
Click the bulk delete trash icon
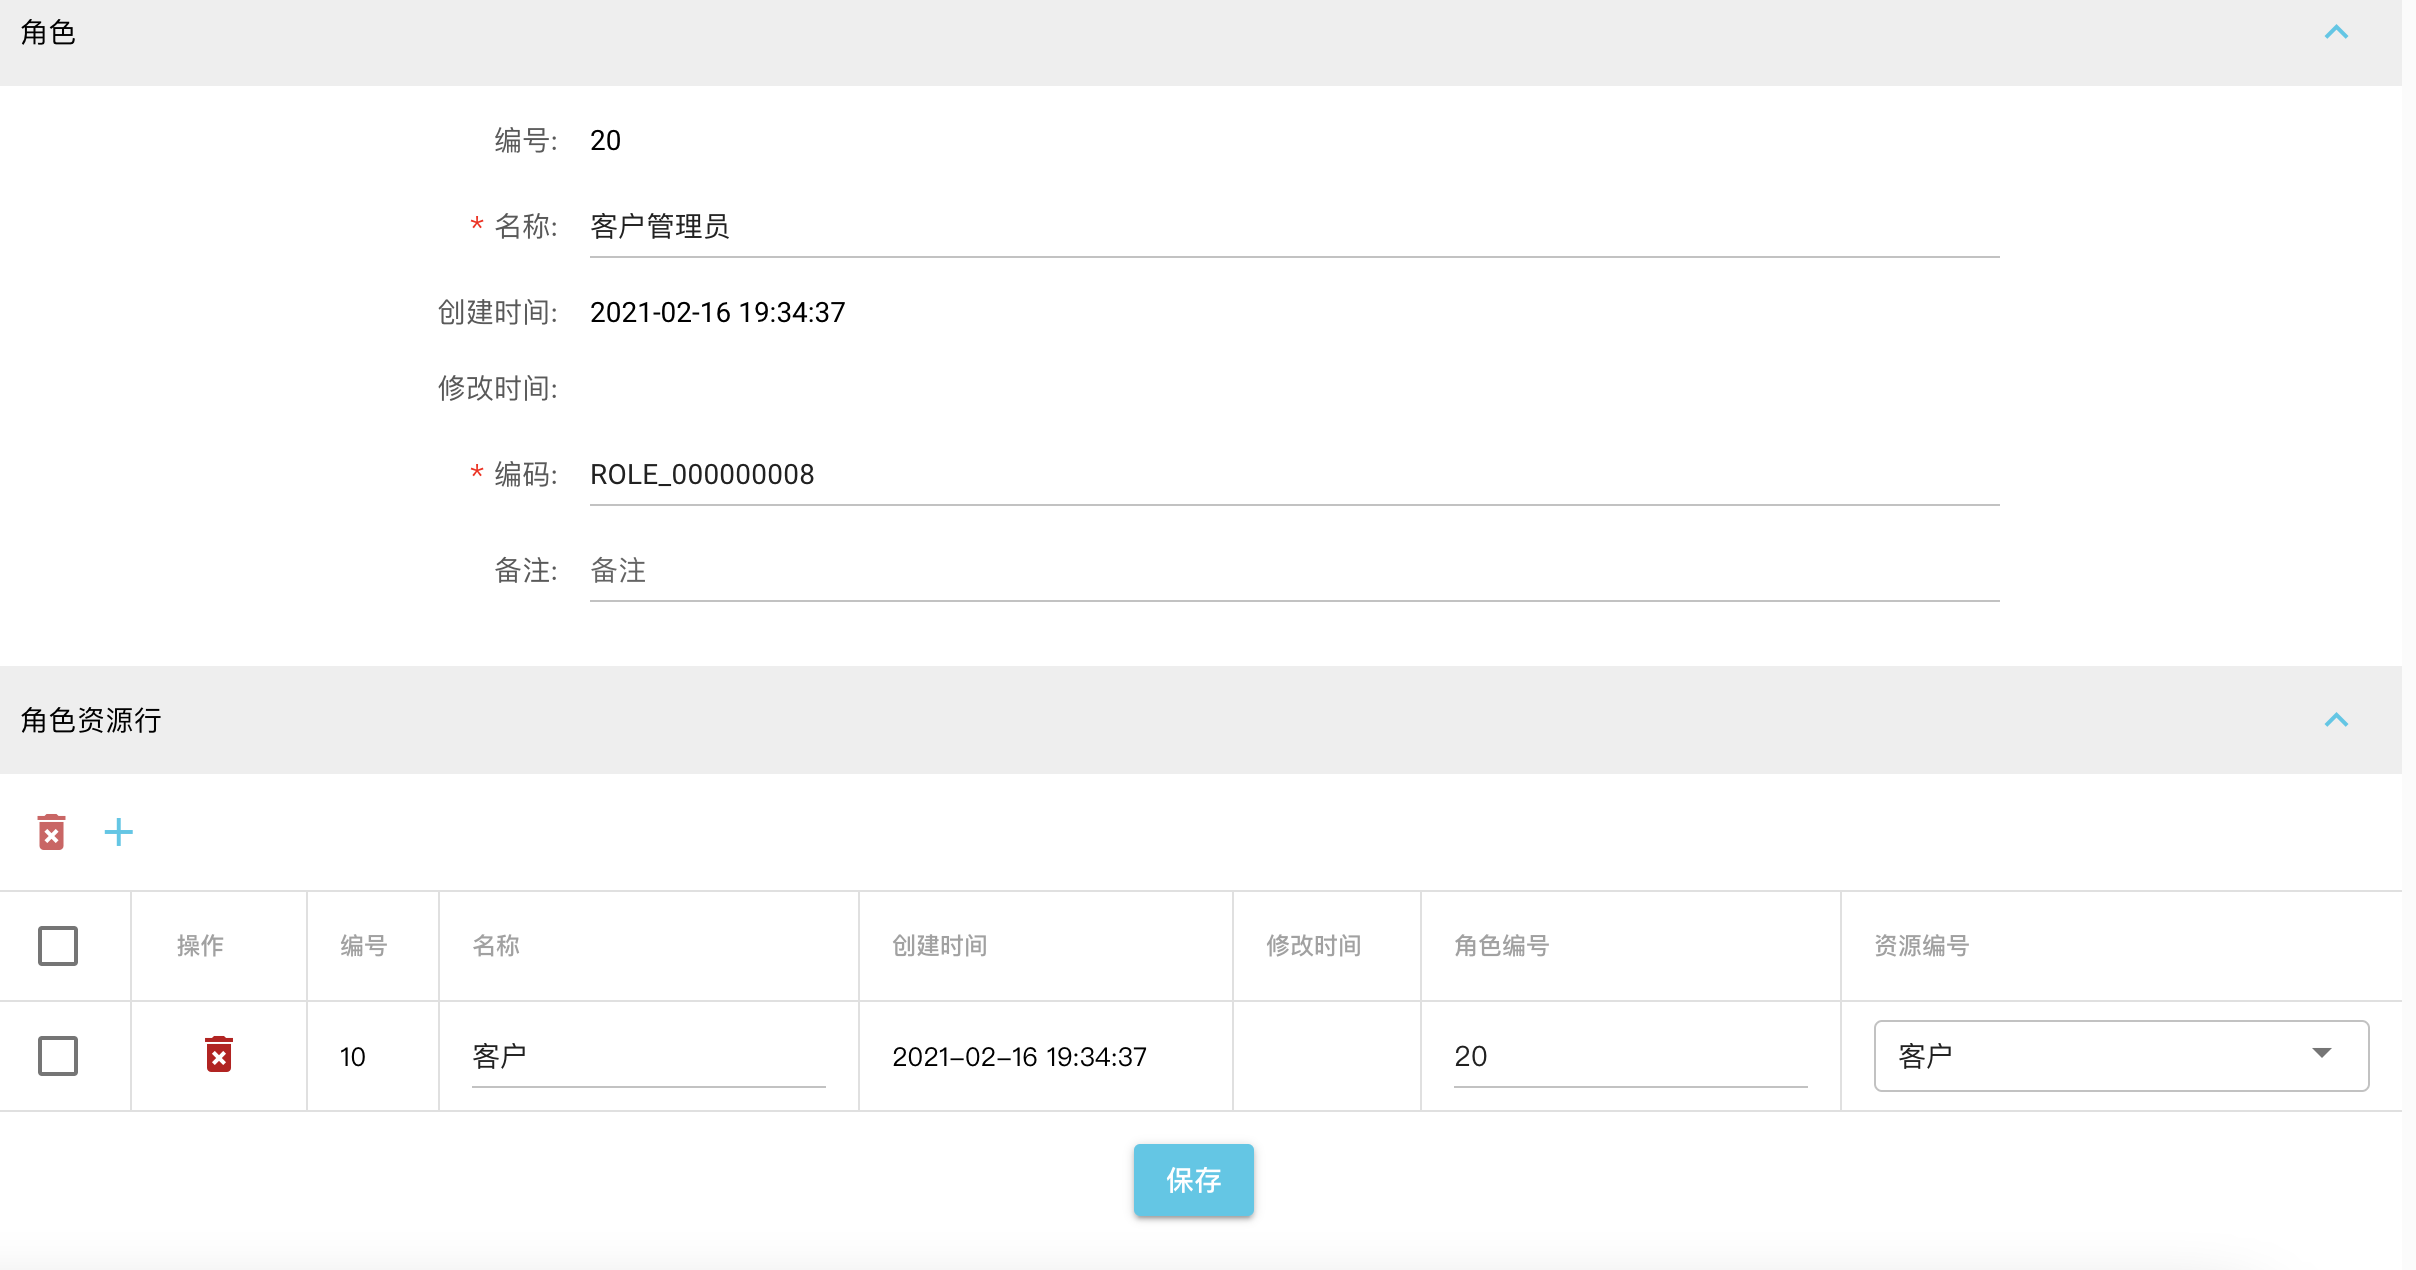point(51,832)
